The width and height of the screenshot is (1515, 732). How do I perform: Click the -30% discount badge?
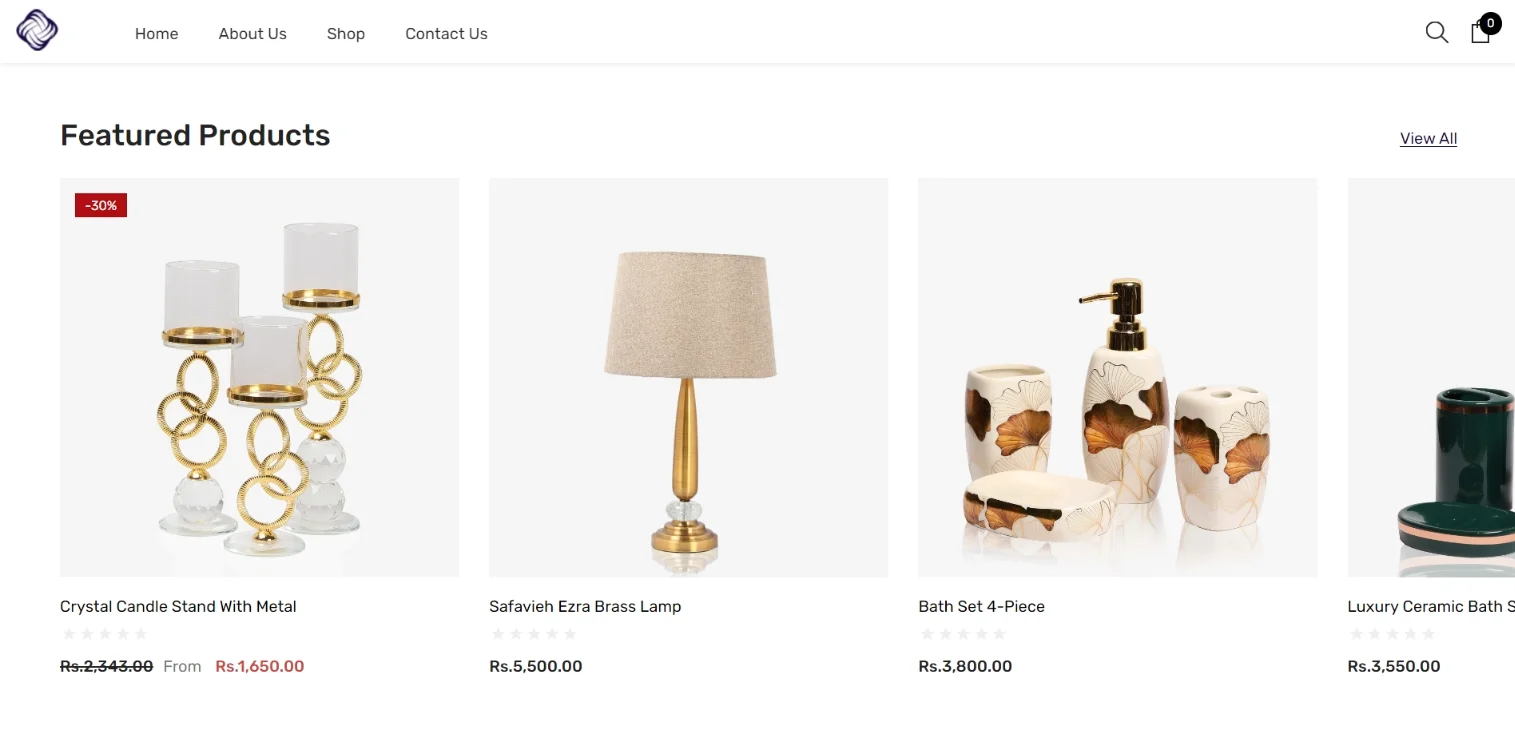click(x=101, y=205)
